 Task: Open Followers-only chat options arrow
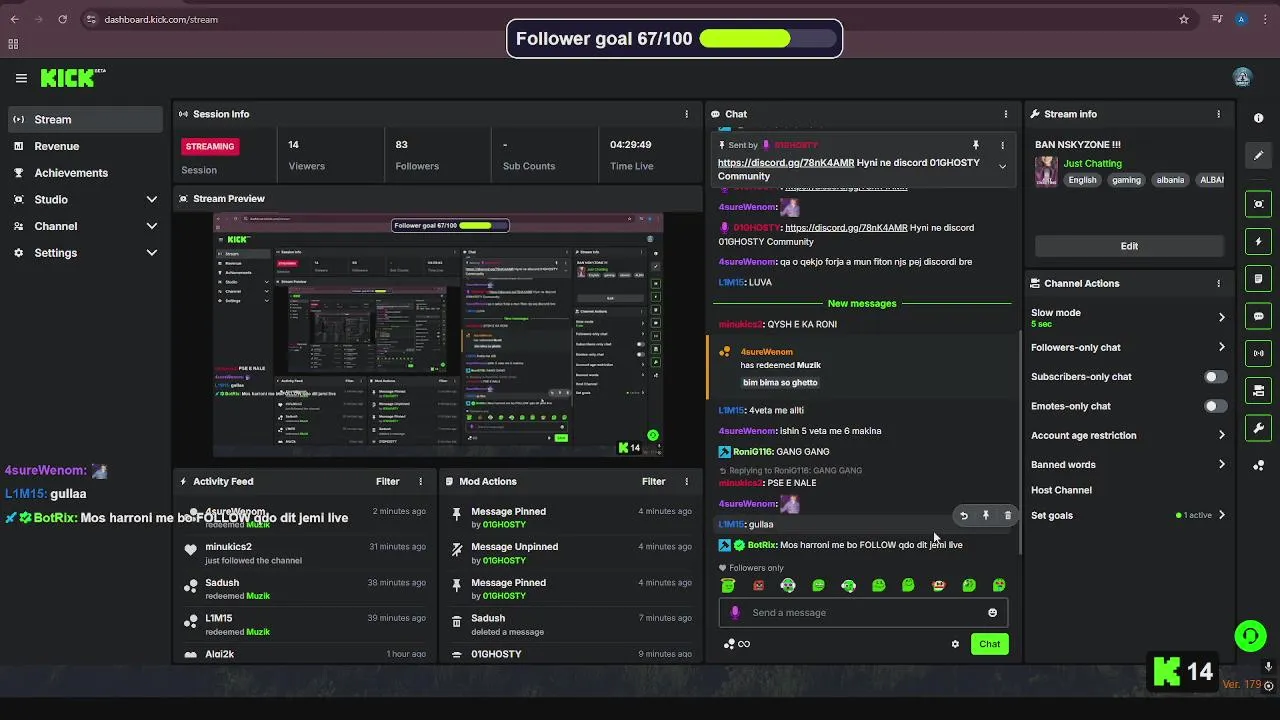[x=1221, y=347]
